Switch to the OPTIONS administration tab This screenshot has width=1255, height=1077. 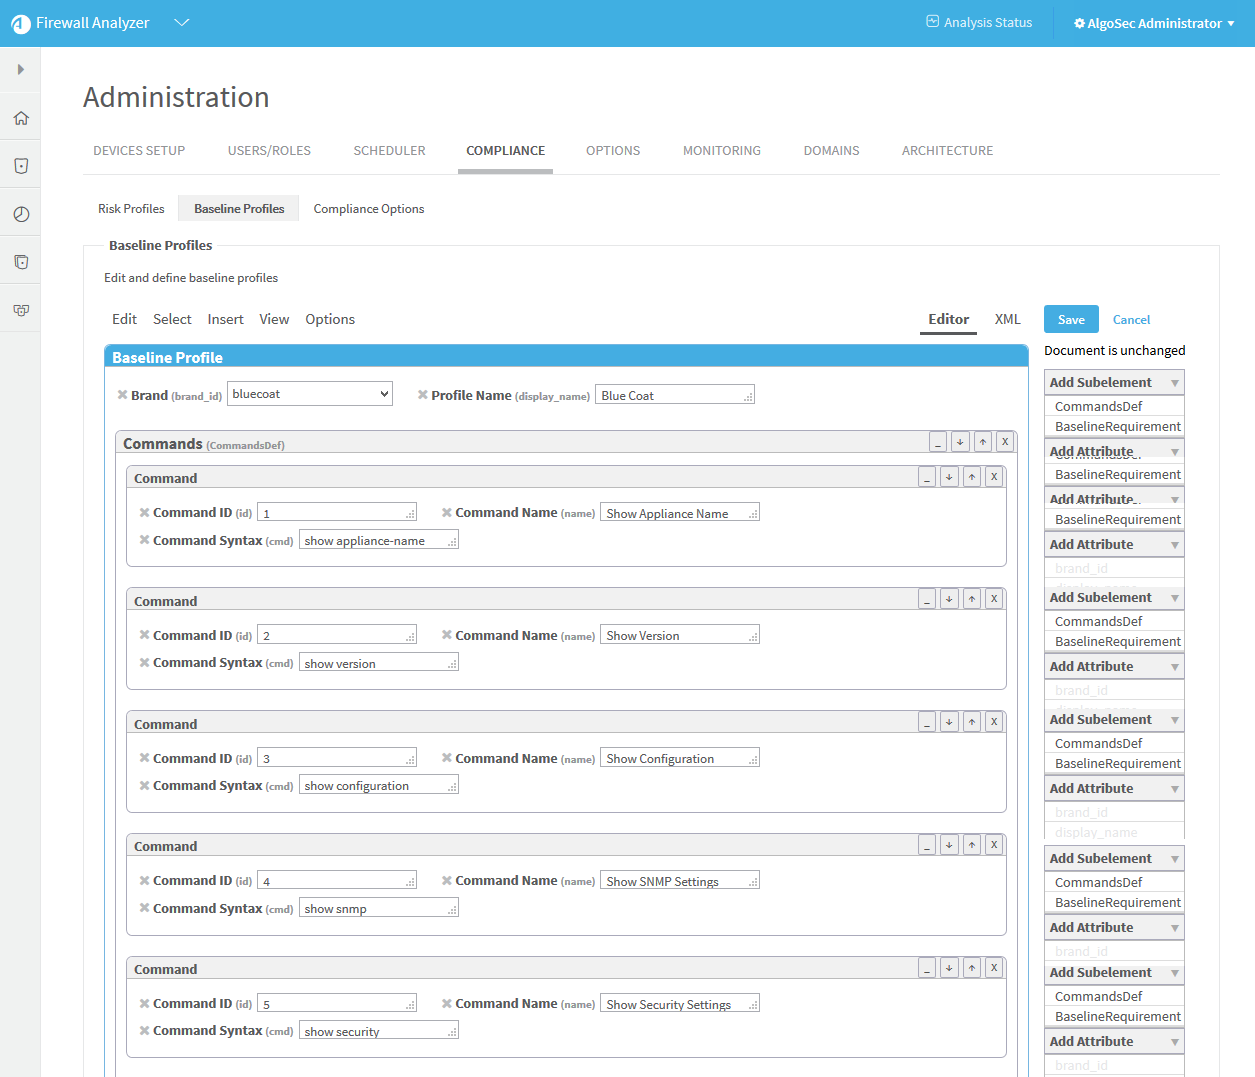(x=612, y=151)
